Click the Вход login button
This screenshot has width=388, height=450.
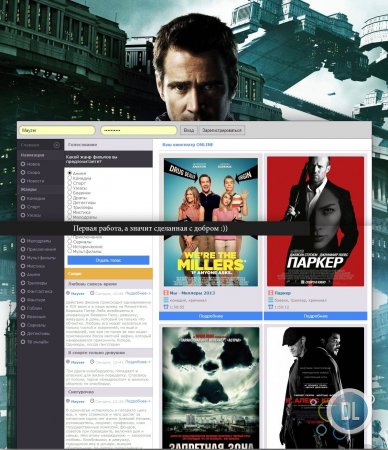click(189, 130)
